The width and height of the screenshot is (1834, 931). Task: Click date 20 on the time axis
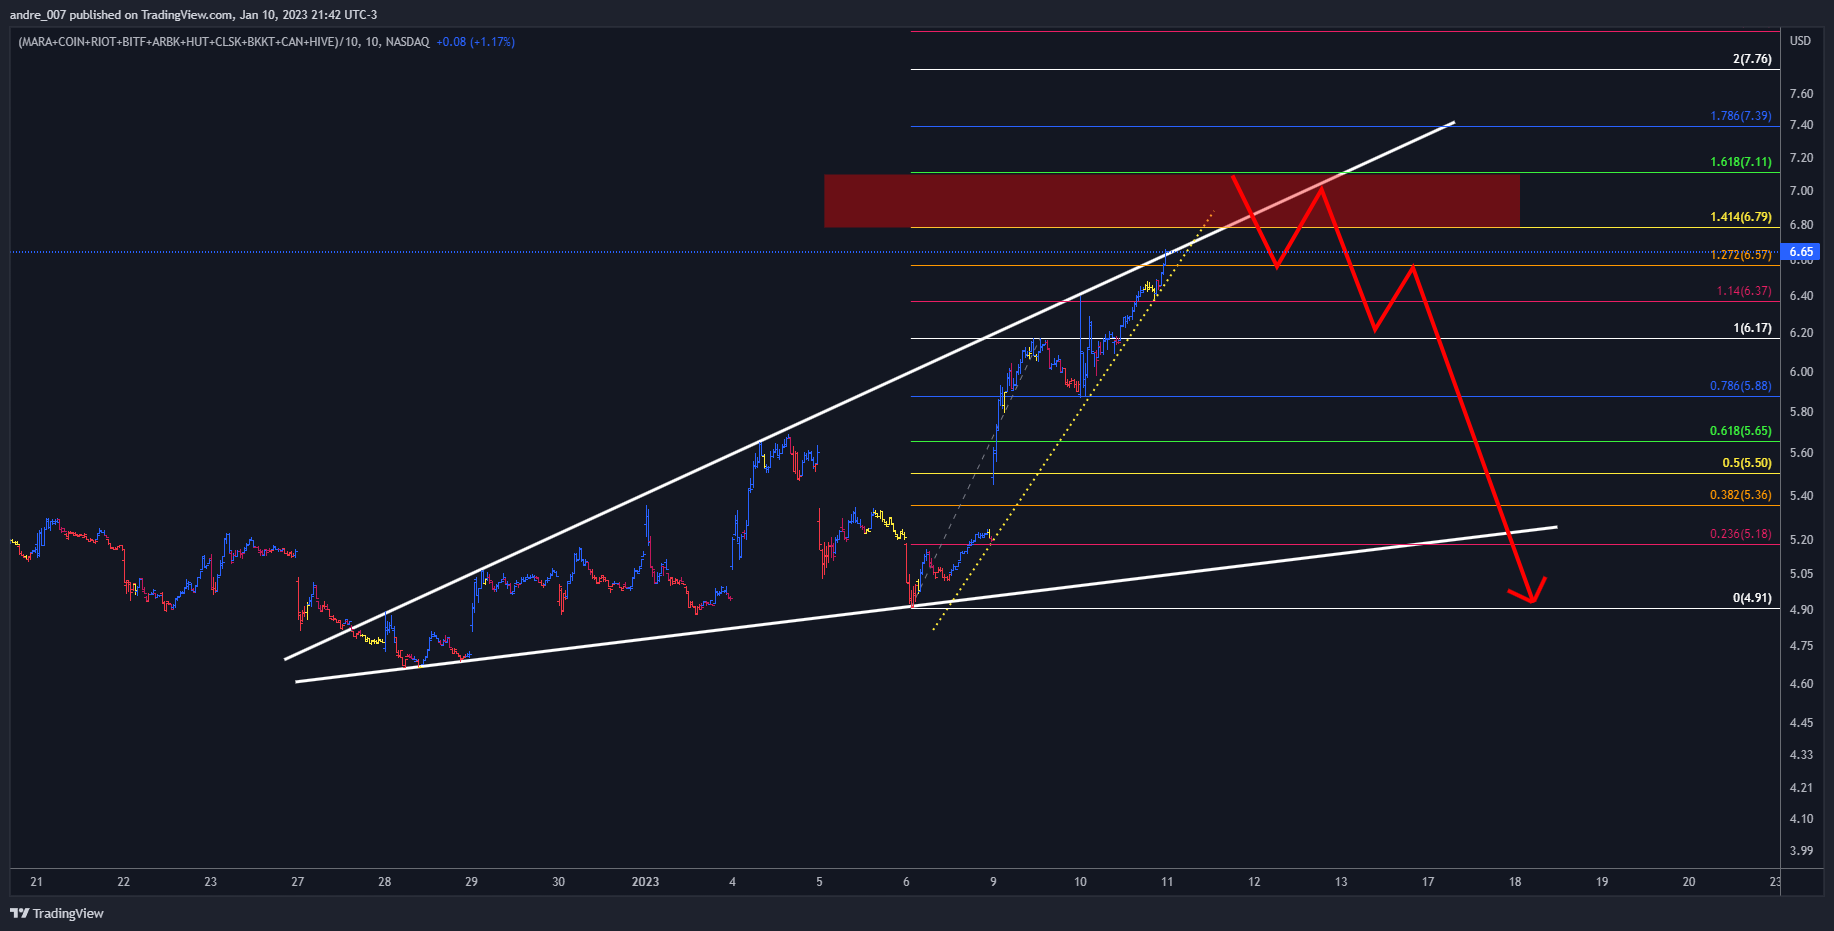click(x=1689, y=882)
